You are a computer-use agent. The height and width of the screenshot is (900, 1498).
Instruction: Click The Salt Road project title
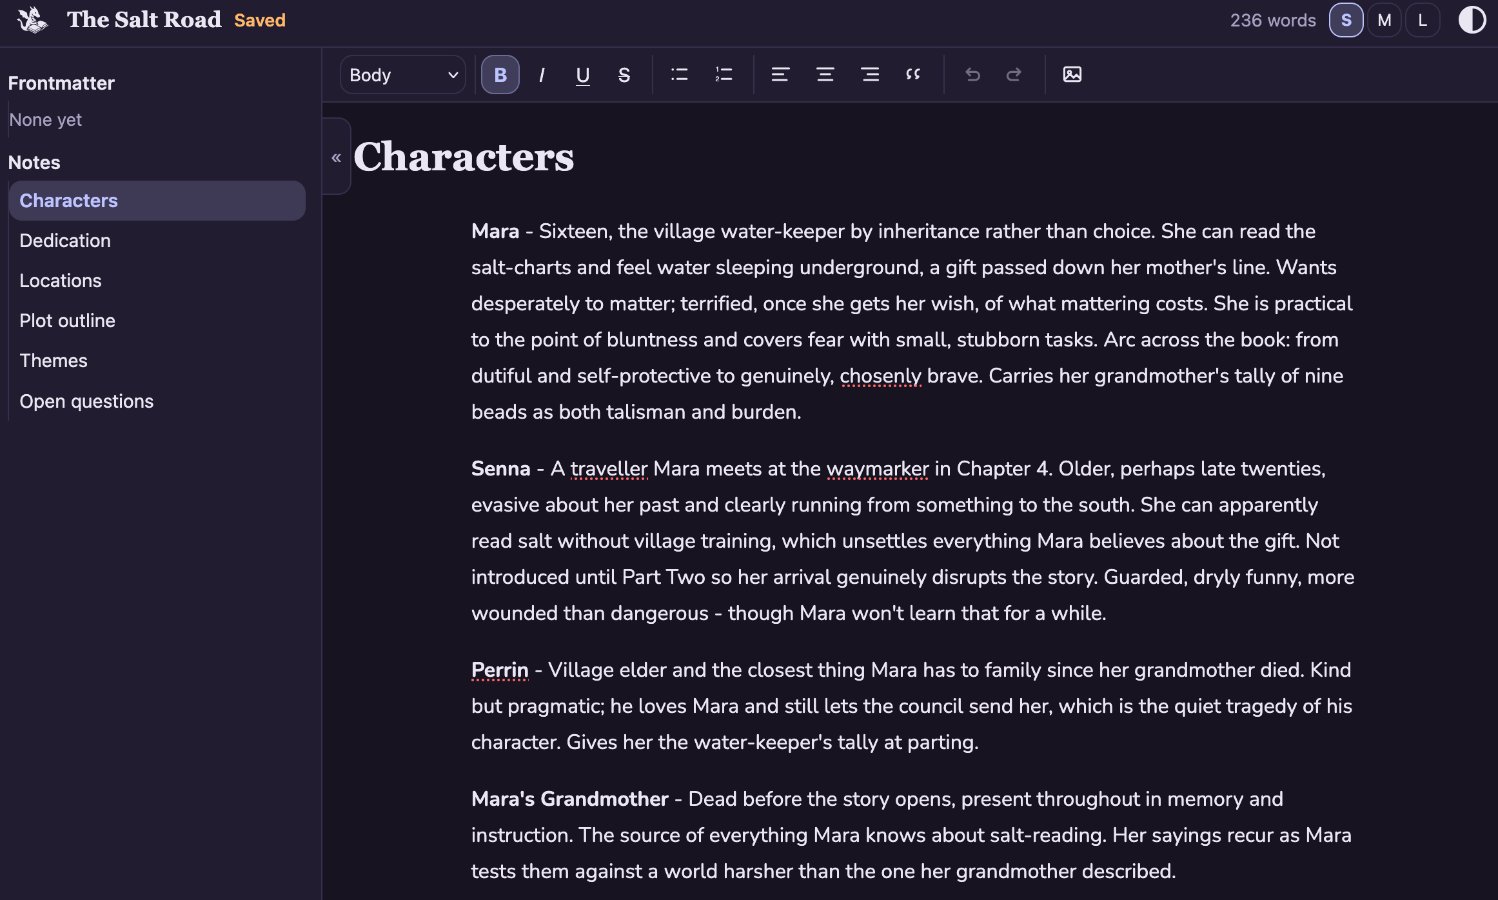click(144, 20)
